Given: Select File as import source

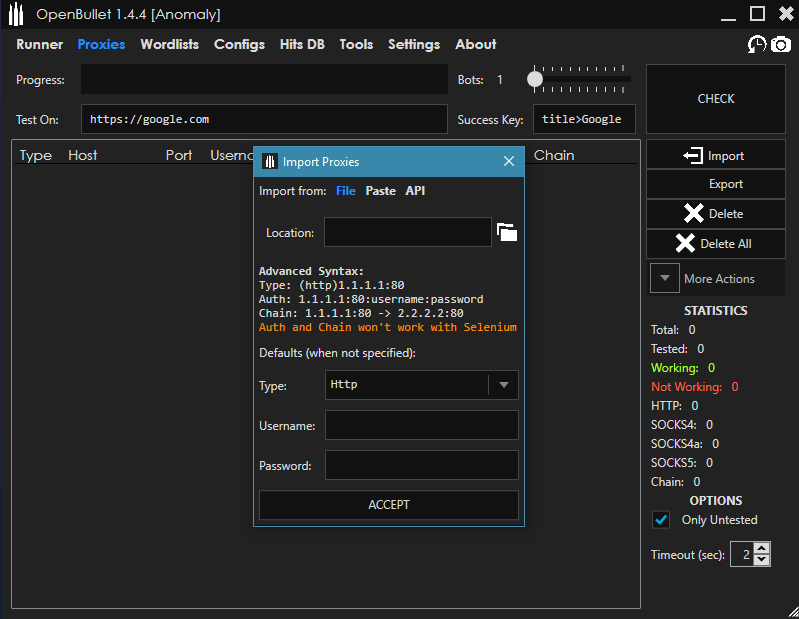Looking at the screenshot, I should (345, 191).
